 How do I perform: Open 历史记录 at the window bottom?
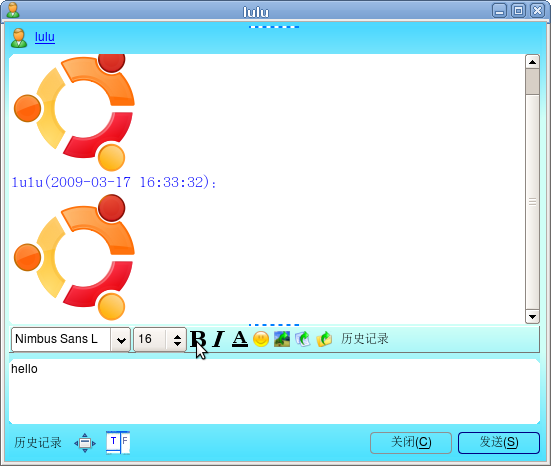[x=38, y=442]
